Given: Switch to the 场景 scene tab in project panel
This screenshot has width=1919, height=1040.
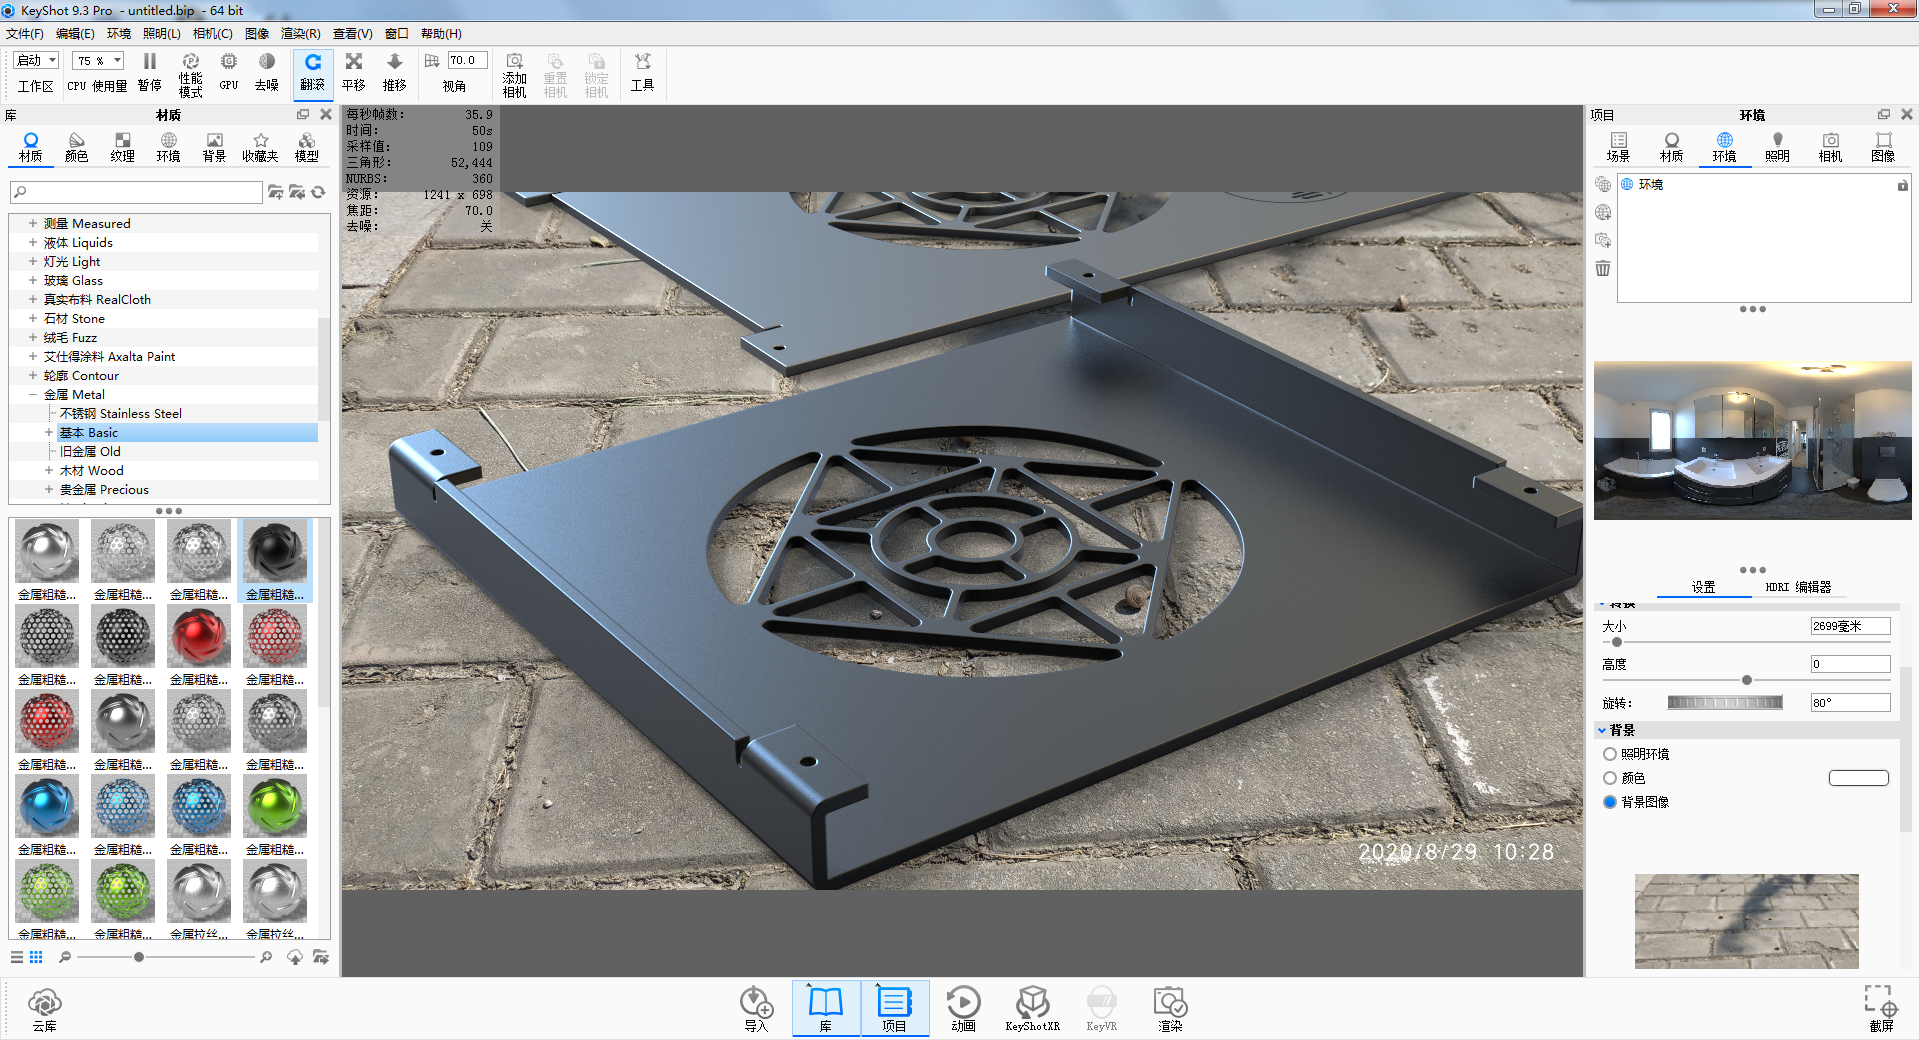Looking at the screenshot, I should click(1618, 147).
